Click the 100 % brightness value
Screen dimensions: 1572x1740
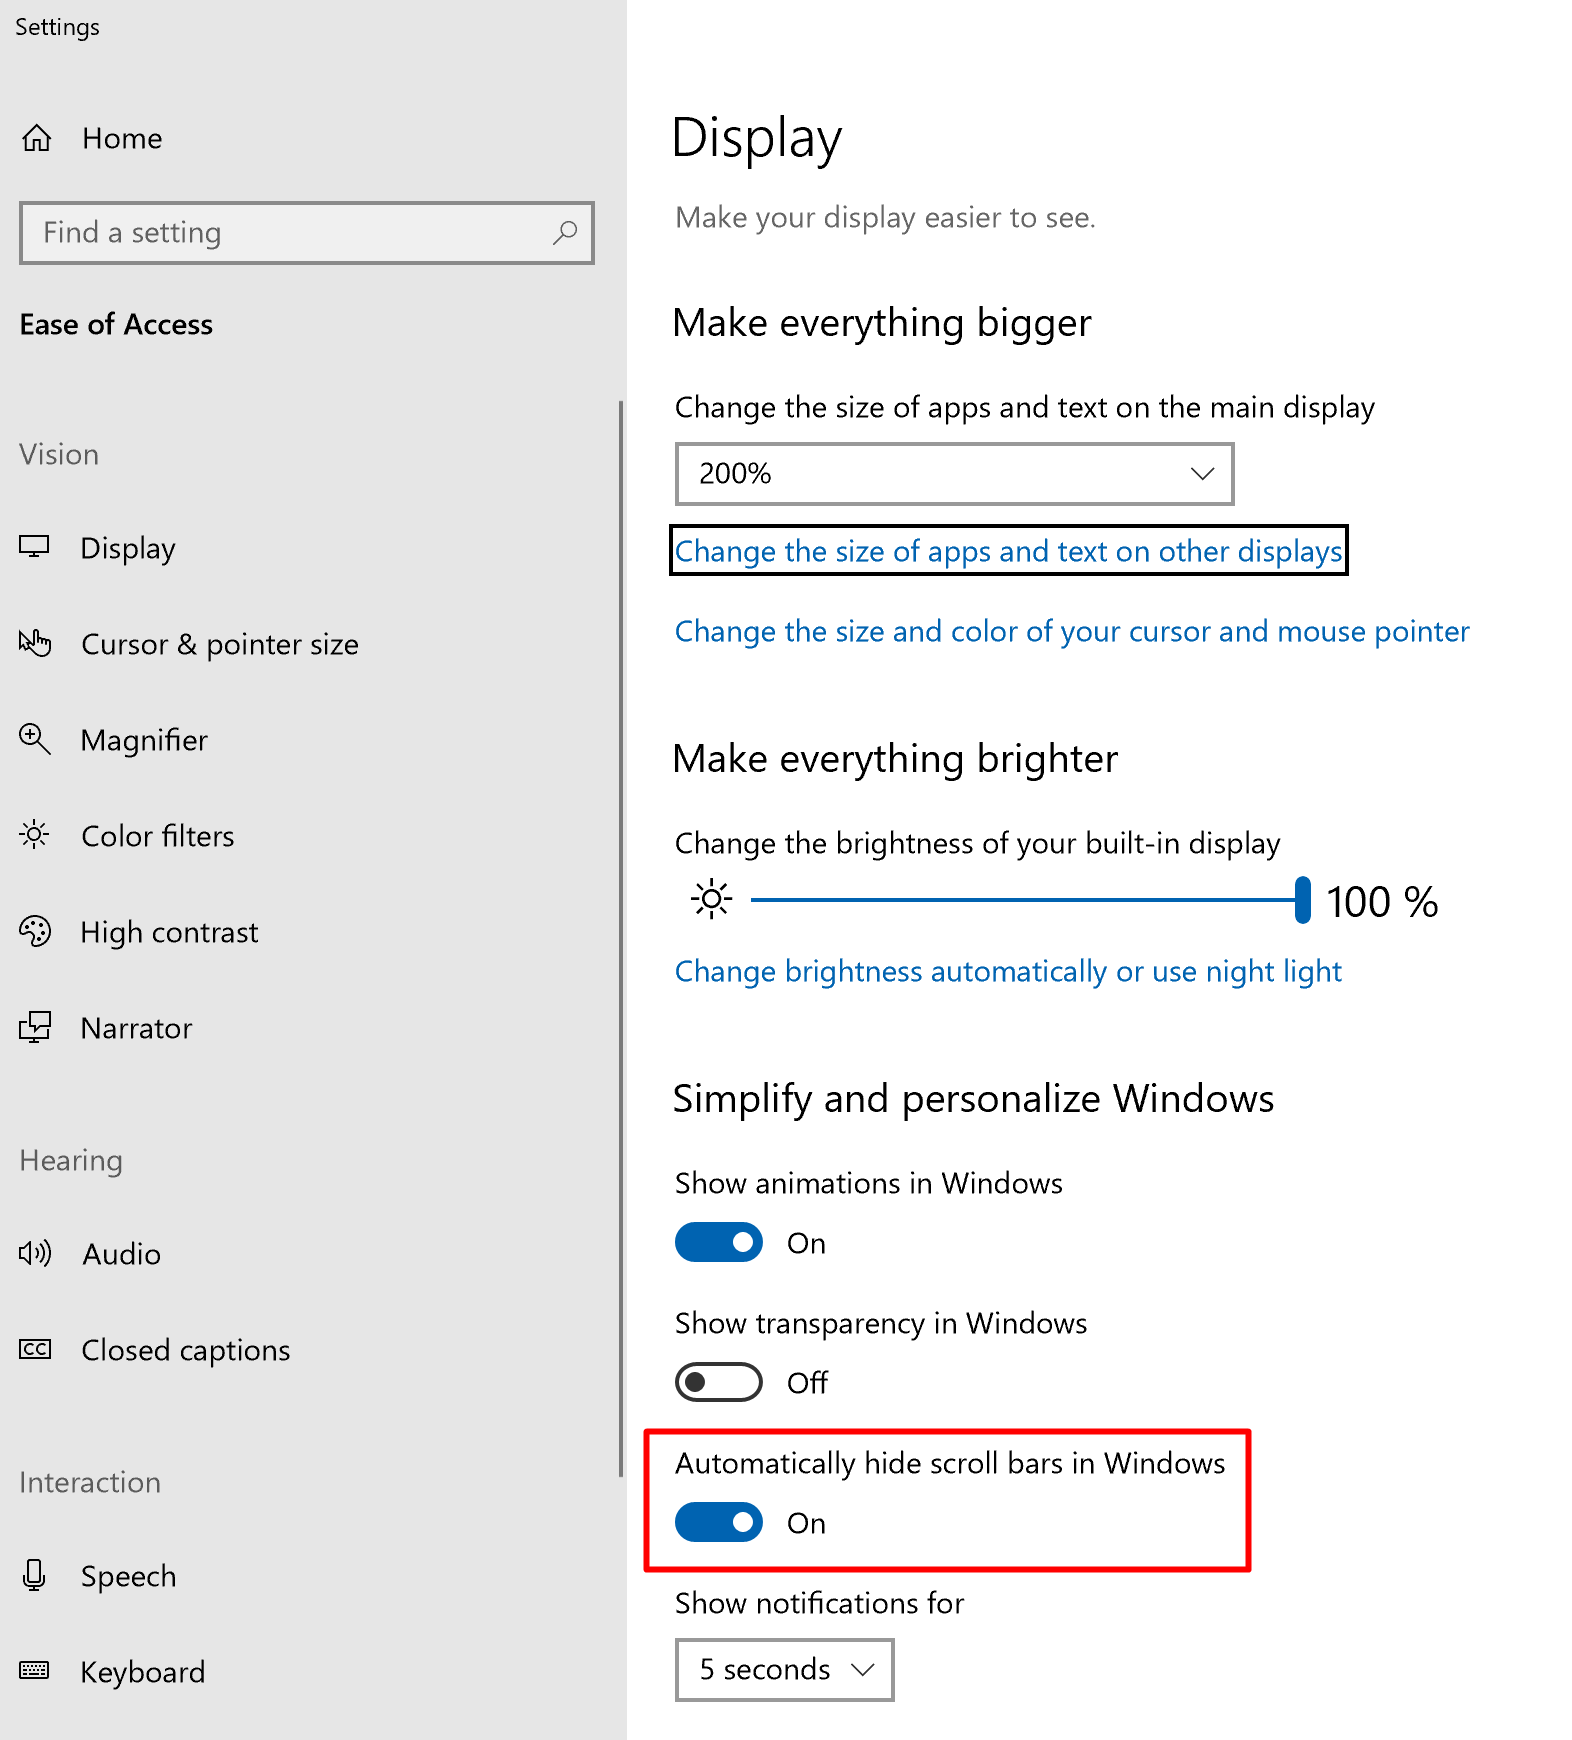point(1382,902)
